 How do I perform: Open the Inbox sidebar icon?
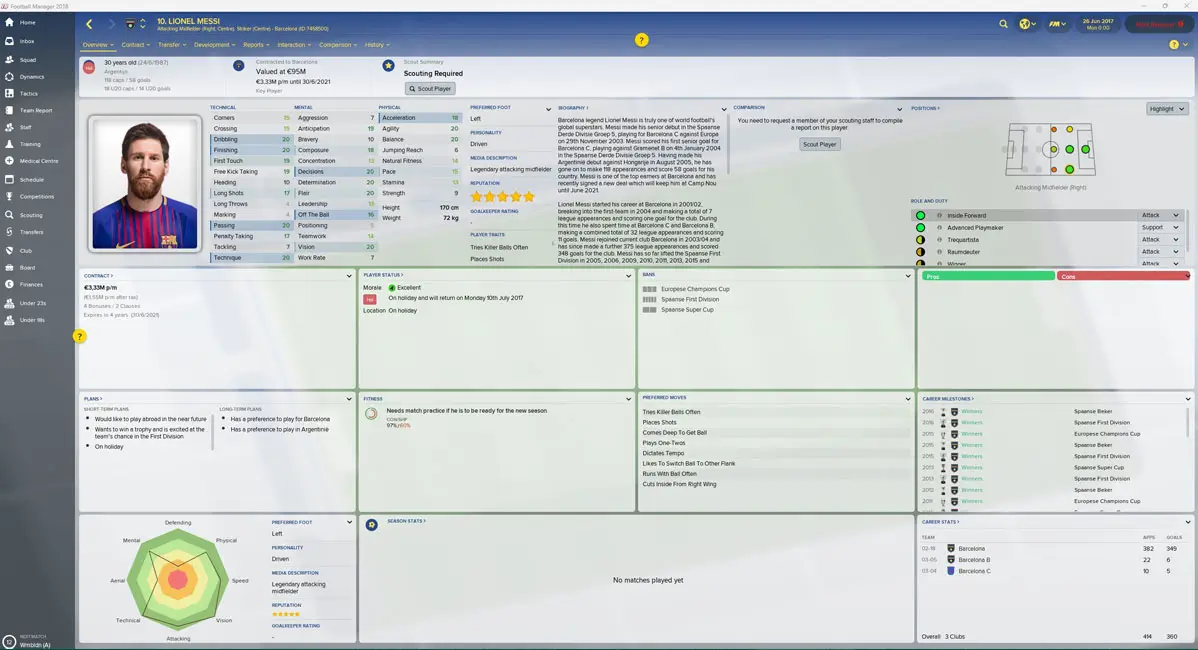point(9,41)
